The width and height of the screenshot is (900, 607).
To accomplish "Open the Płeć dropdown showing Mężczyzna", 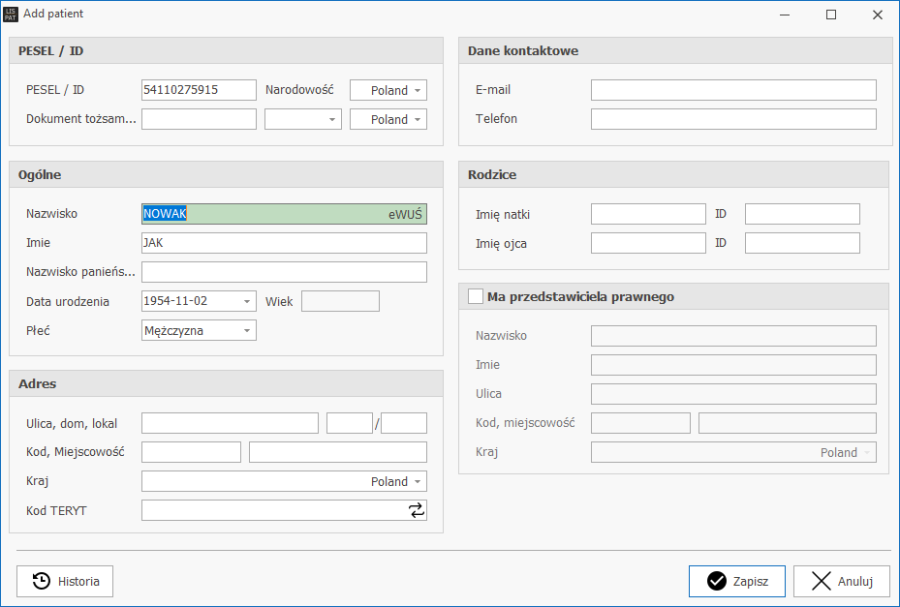I will [x=247, y=330].
